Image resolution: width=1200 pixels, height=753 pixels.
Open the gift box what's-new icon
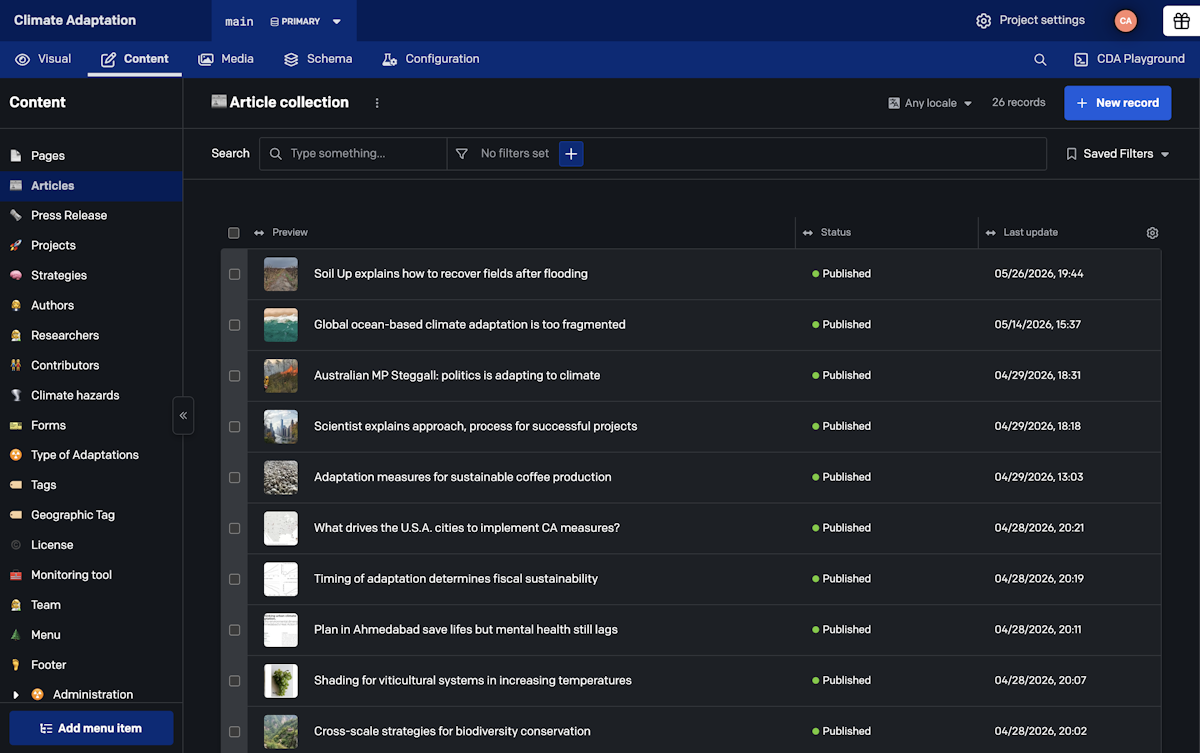pos(1181,21)
